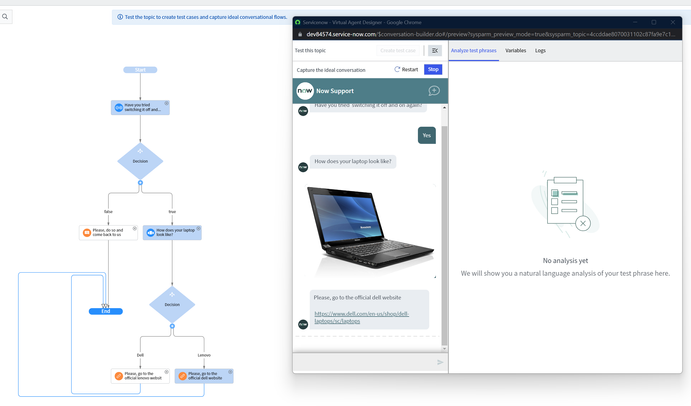This screenshot has height=406, width=691.
Task: Click the Now Support logo avatar
Action: [x=305, y=91]
